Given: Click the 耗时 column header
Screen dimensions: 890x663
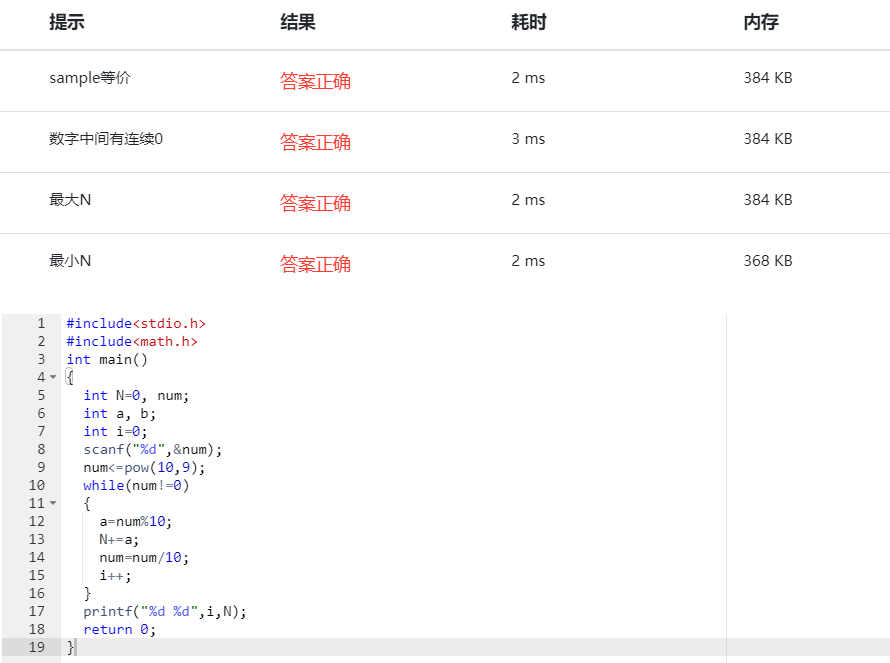Looking at the screenshot, I should [x=528, y=22].
